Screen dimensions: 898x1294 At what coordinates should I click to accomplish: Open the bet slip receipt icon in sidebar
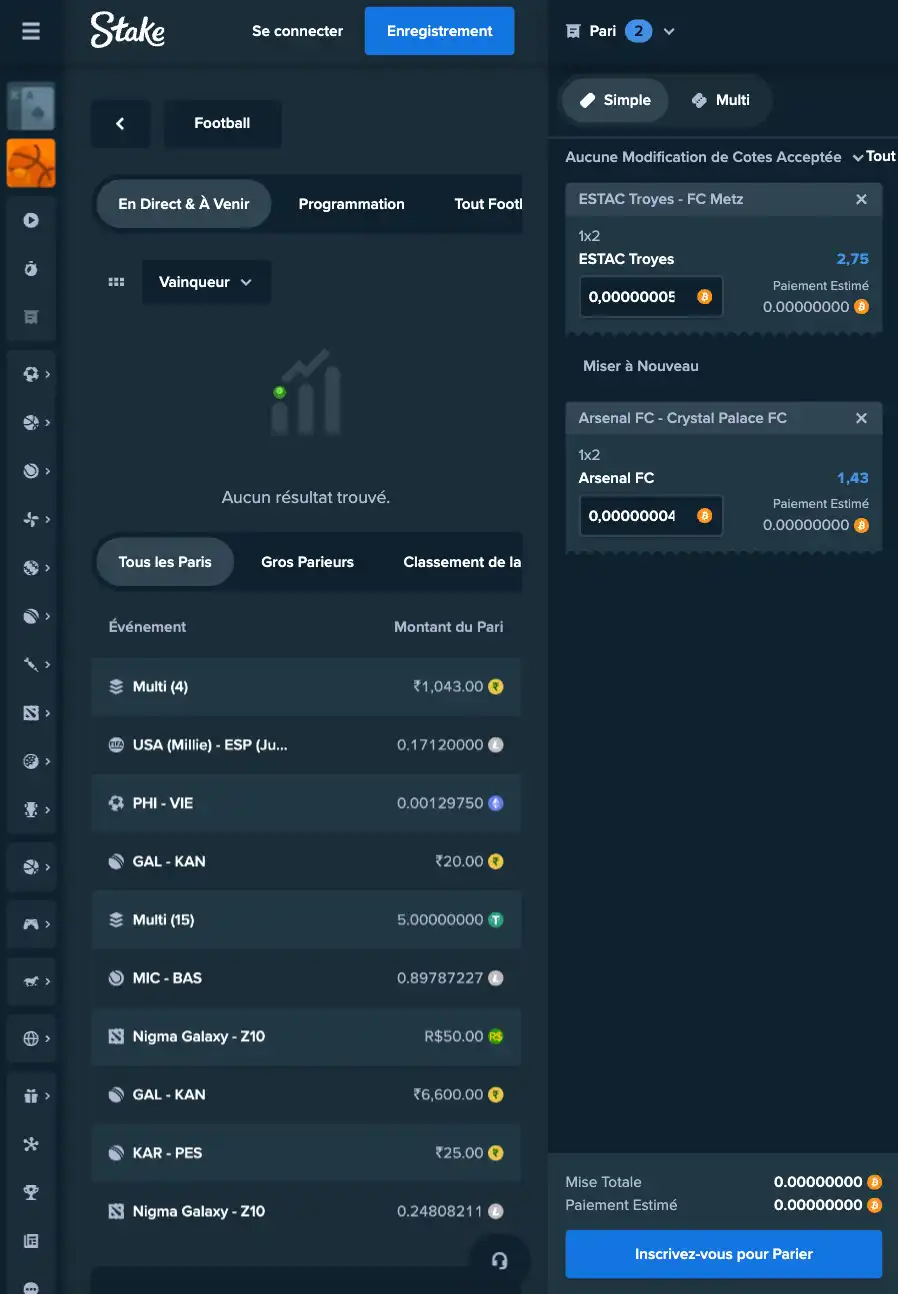pyautogui.click(x=31, y=317)
